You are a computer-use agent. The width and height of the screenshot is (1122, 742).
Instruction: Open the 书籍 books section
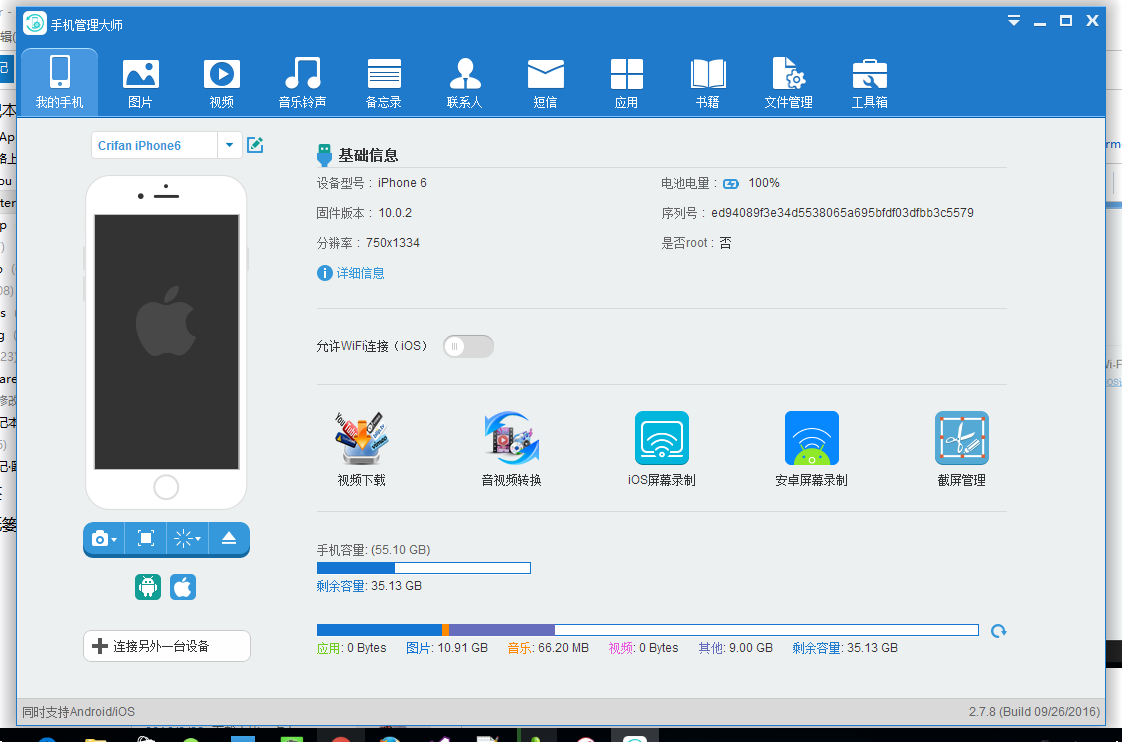[x=708, y=82]
